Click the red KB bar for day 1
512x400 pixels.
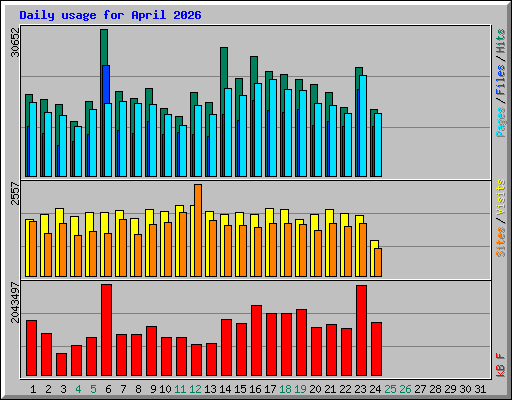pos(31,348)
